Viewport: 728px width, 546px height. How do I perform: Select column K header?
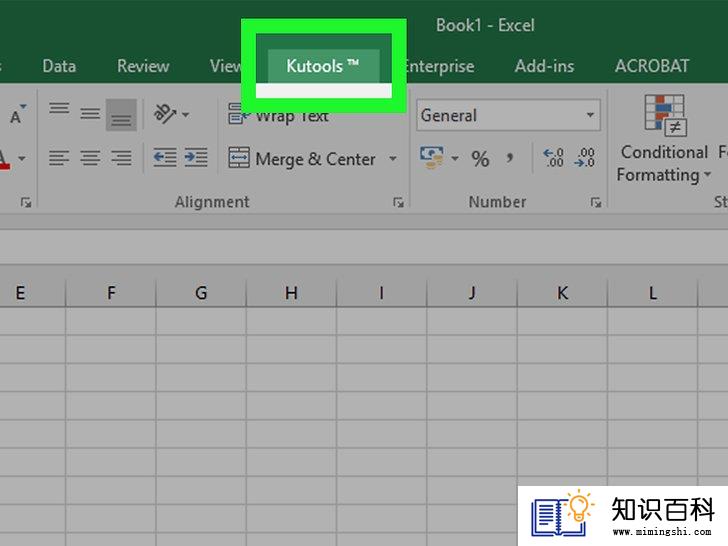pyautogui.click(x=562, y=293)
